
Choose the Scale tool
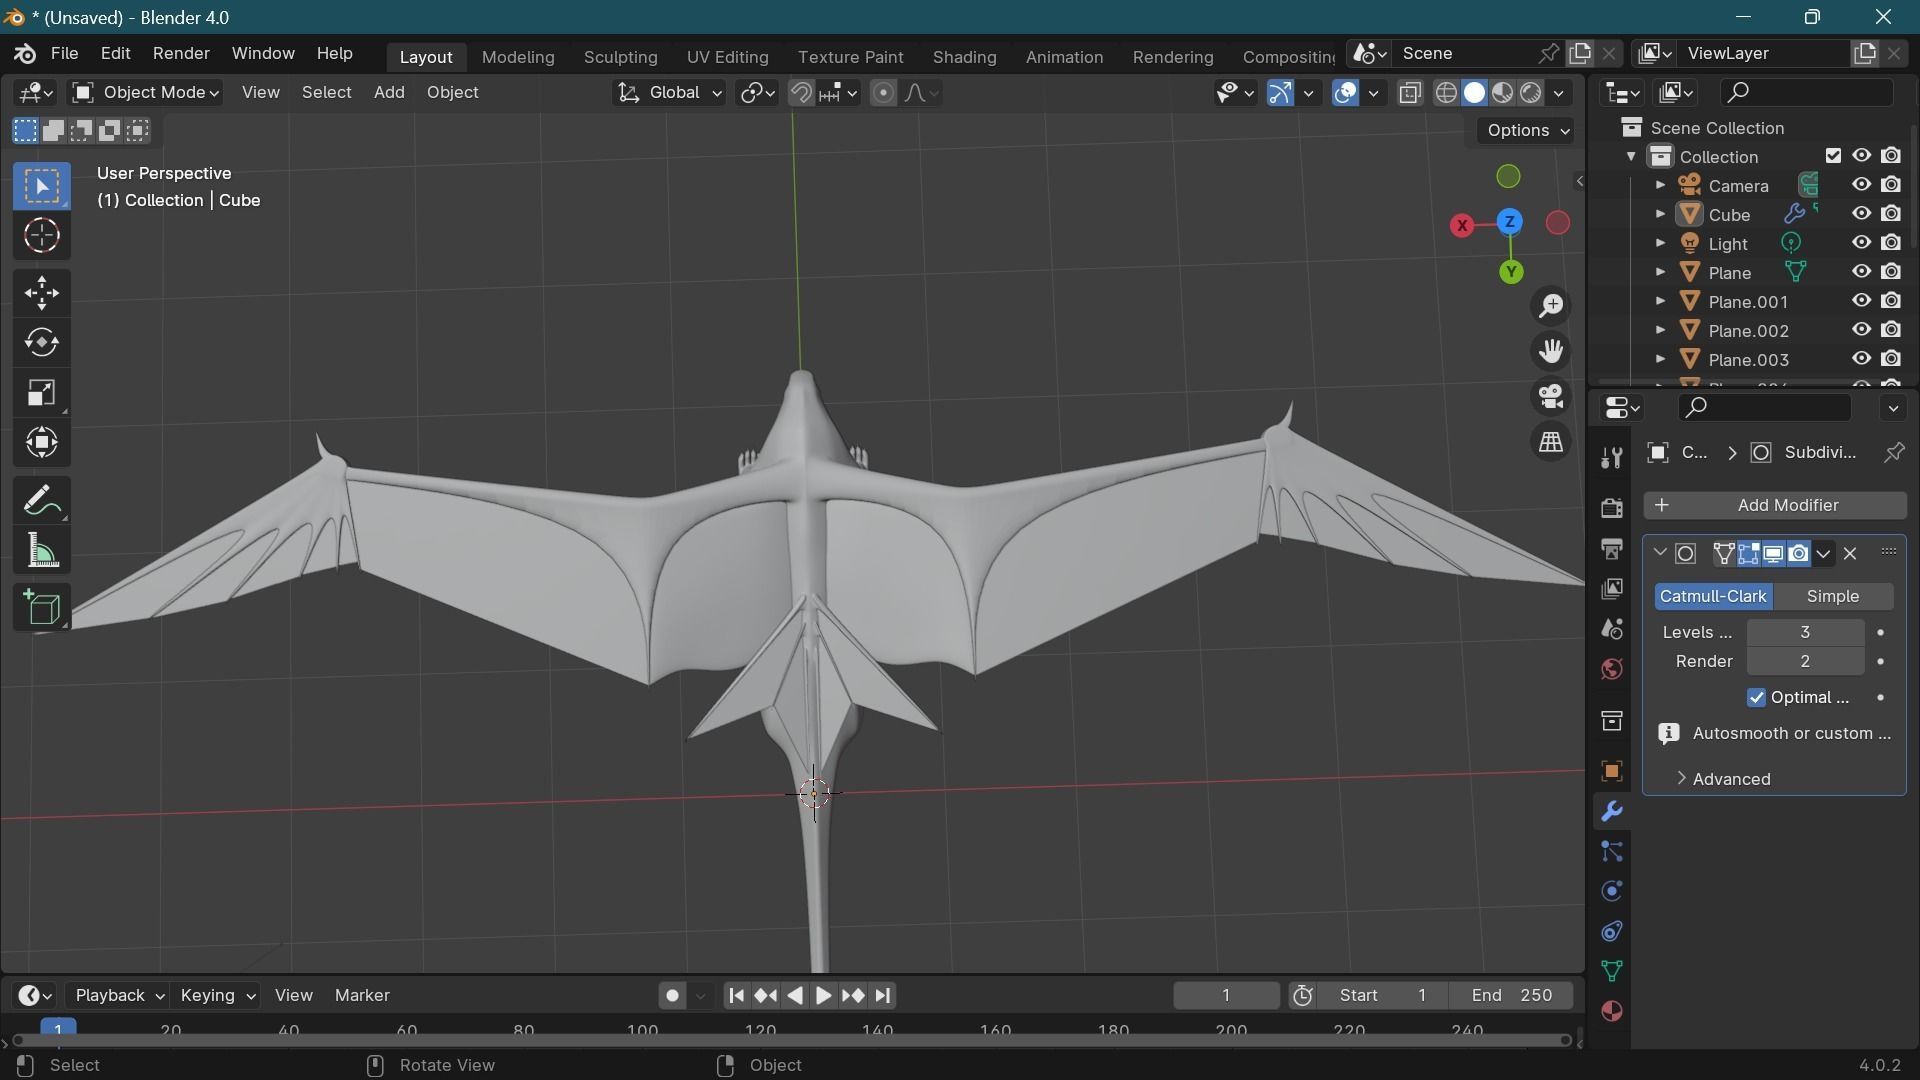pyautogui.click(x=42, y=393)
